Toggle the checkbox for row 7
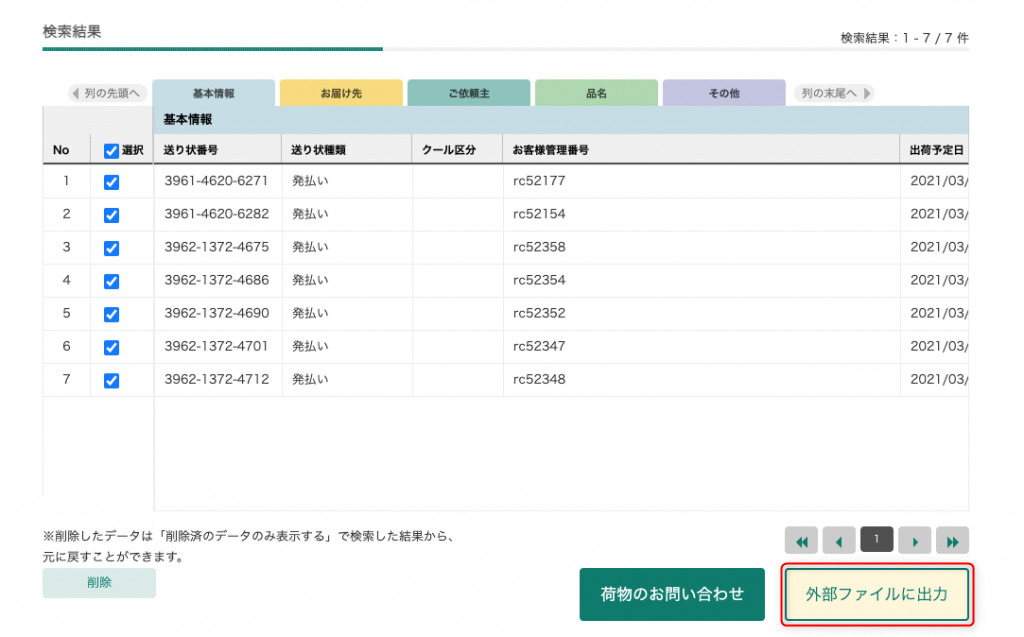Image resolution: width=1024 pixels, height=637 pixels. click(112, 380)
